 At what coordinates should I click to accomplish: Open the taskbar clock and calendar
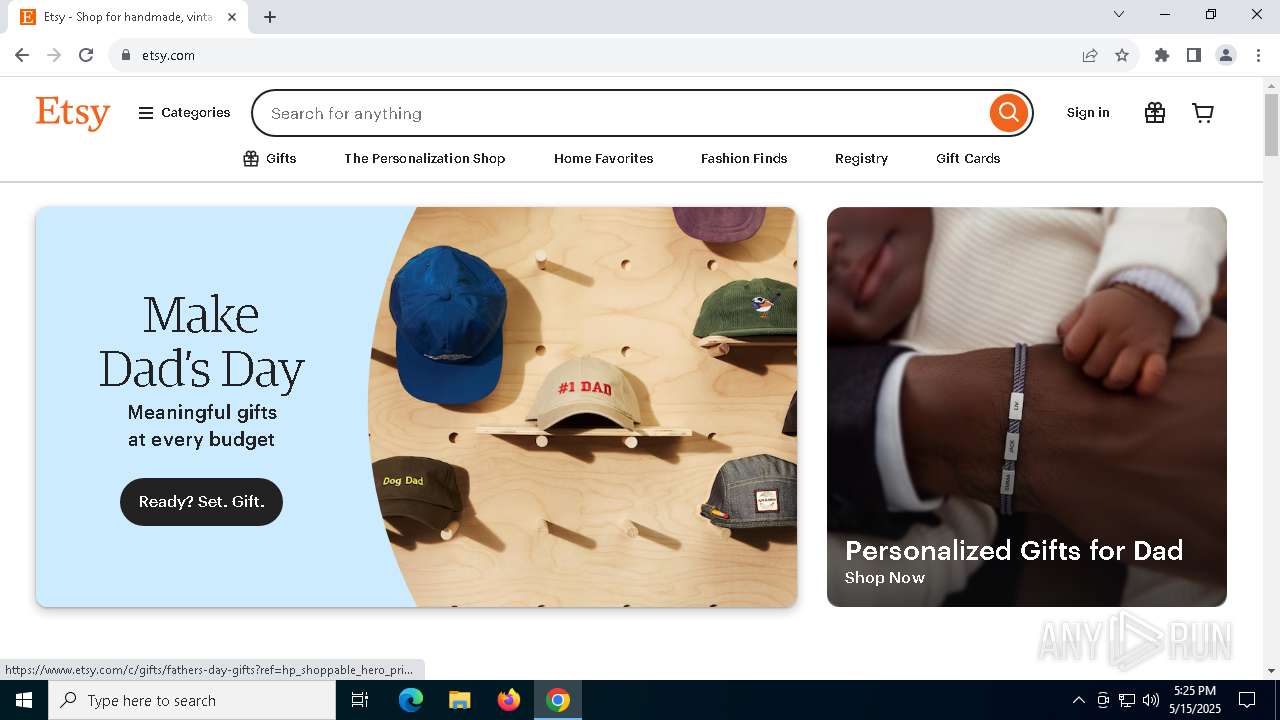tap(1195, 700)
